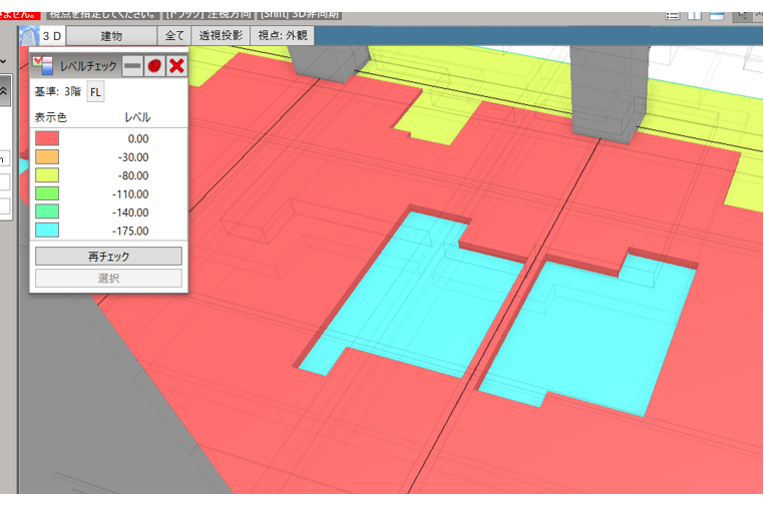Image resolution: width=764 pixels, height=505 pixels.
Task: Open the 全て filter selector
Action: 175,36
